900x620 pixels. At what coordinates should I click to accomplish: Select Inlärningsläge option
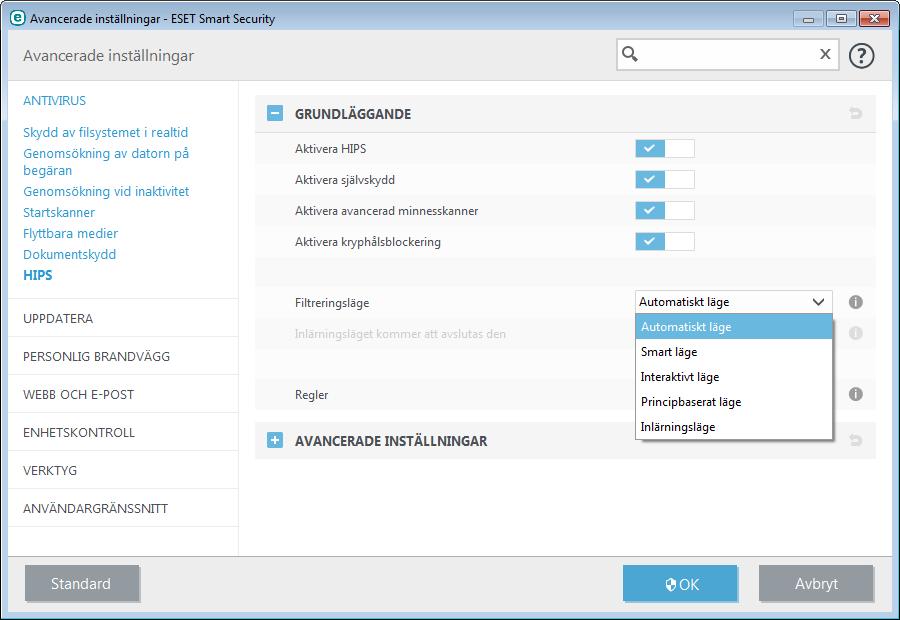734,427
